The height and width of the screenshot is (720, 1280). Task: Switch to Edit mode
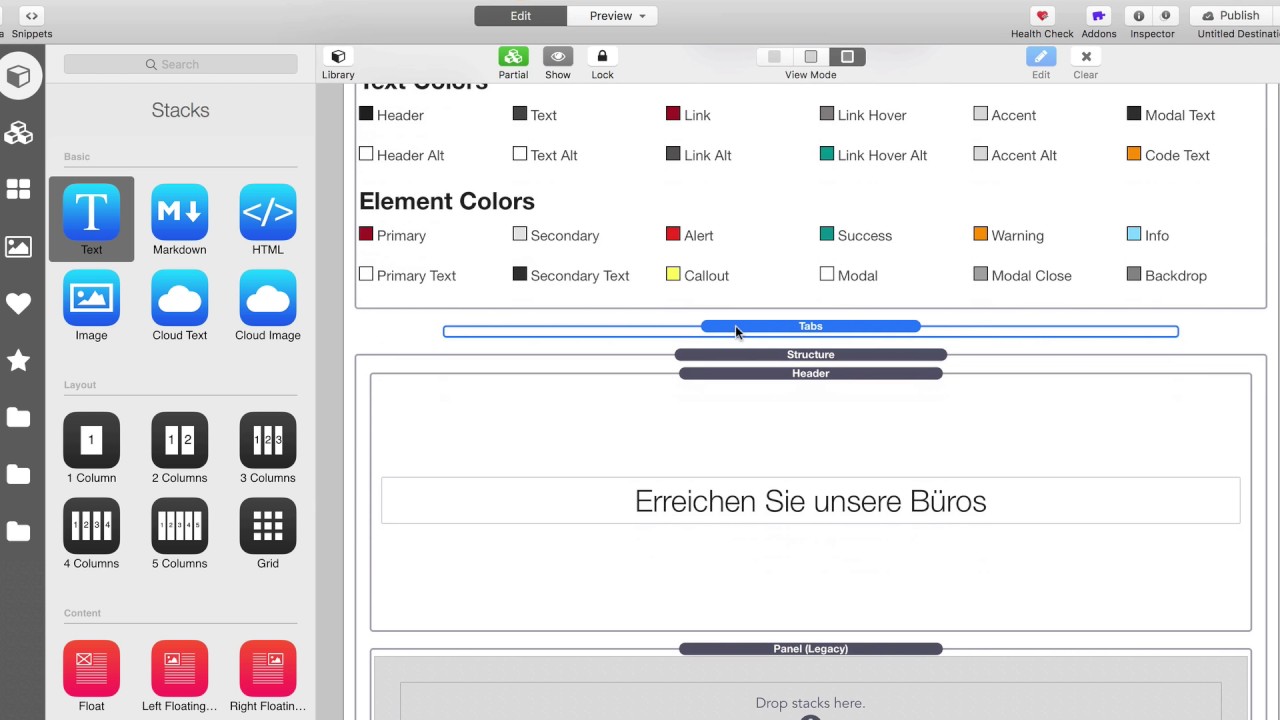pos(521,16)
